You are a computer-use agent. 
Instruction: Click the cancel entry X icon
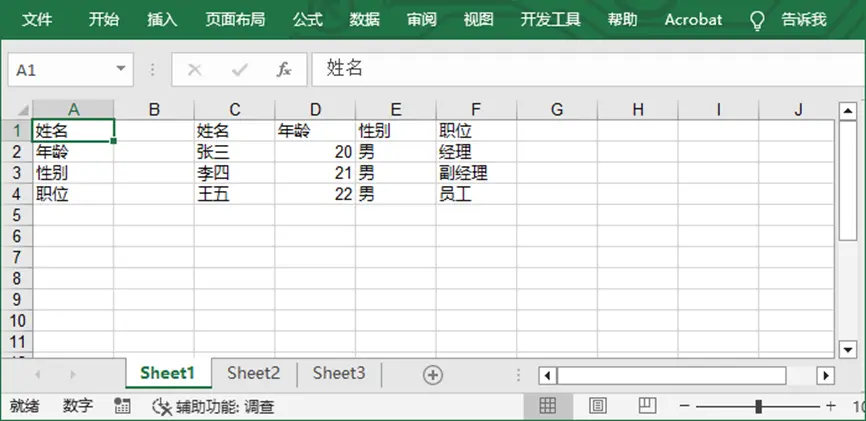195,69
